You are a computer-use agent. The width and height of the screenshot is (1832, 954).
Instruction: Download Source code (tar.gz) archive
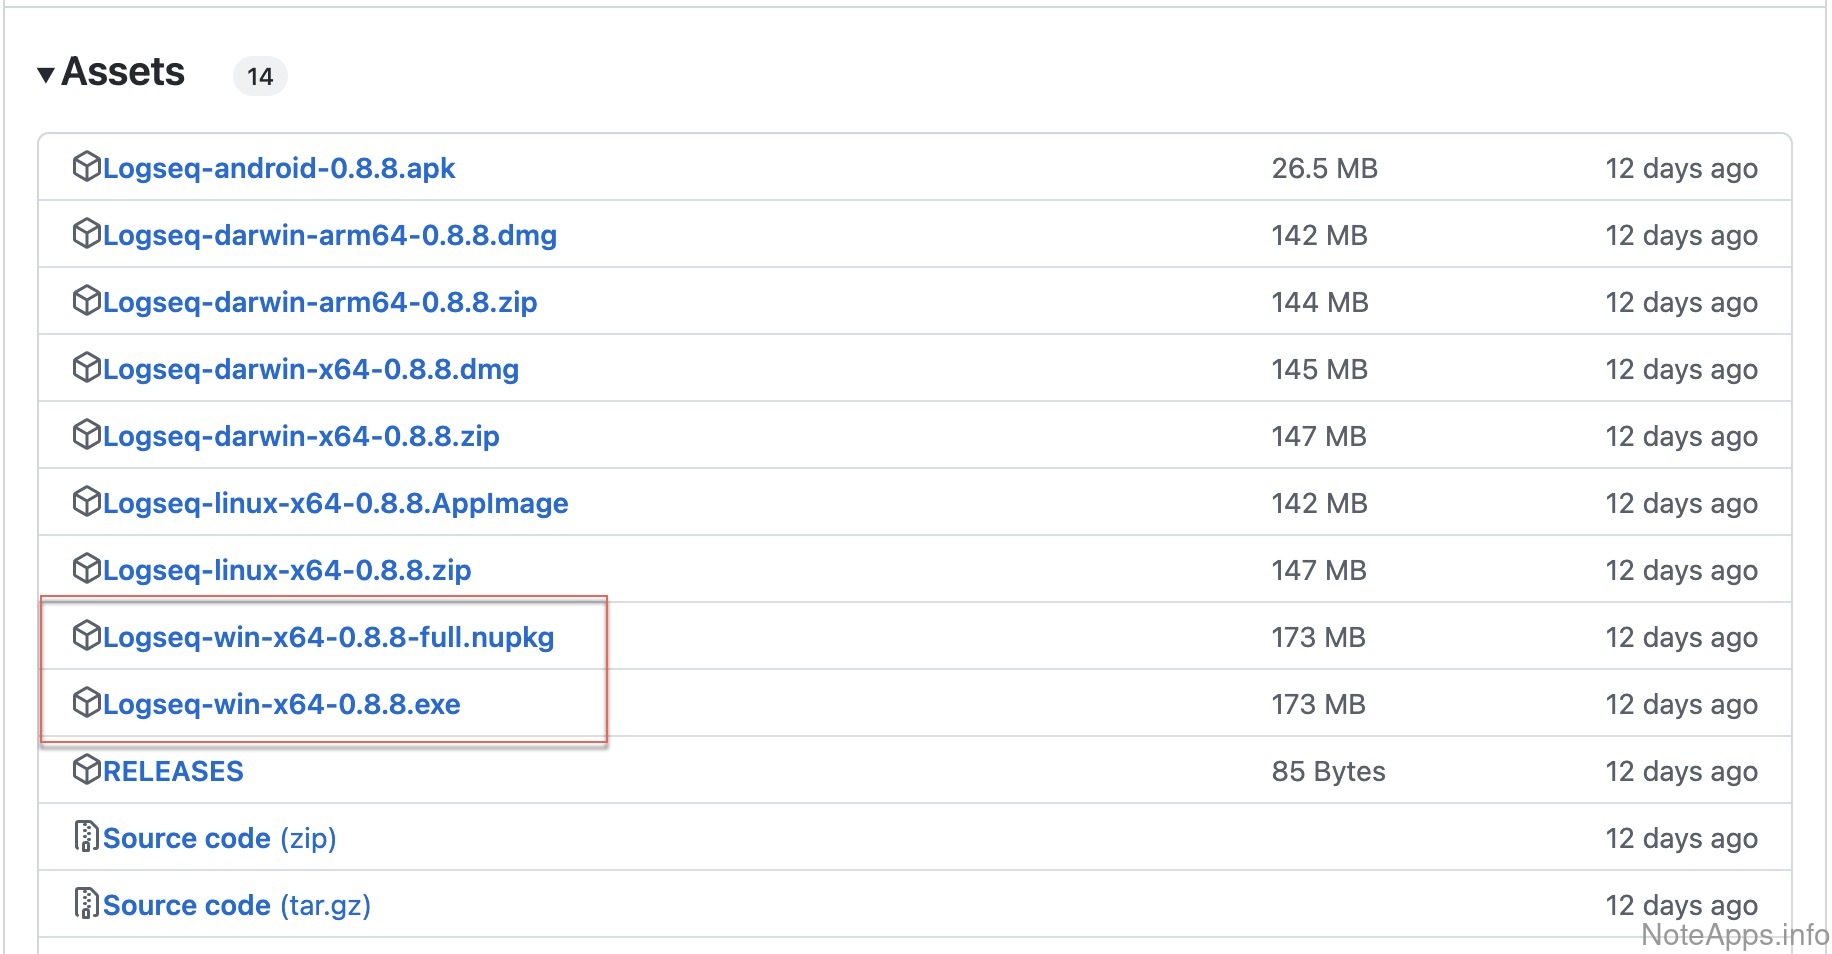(237, 905)
